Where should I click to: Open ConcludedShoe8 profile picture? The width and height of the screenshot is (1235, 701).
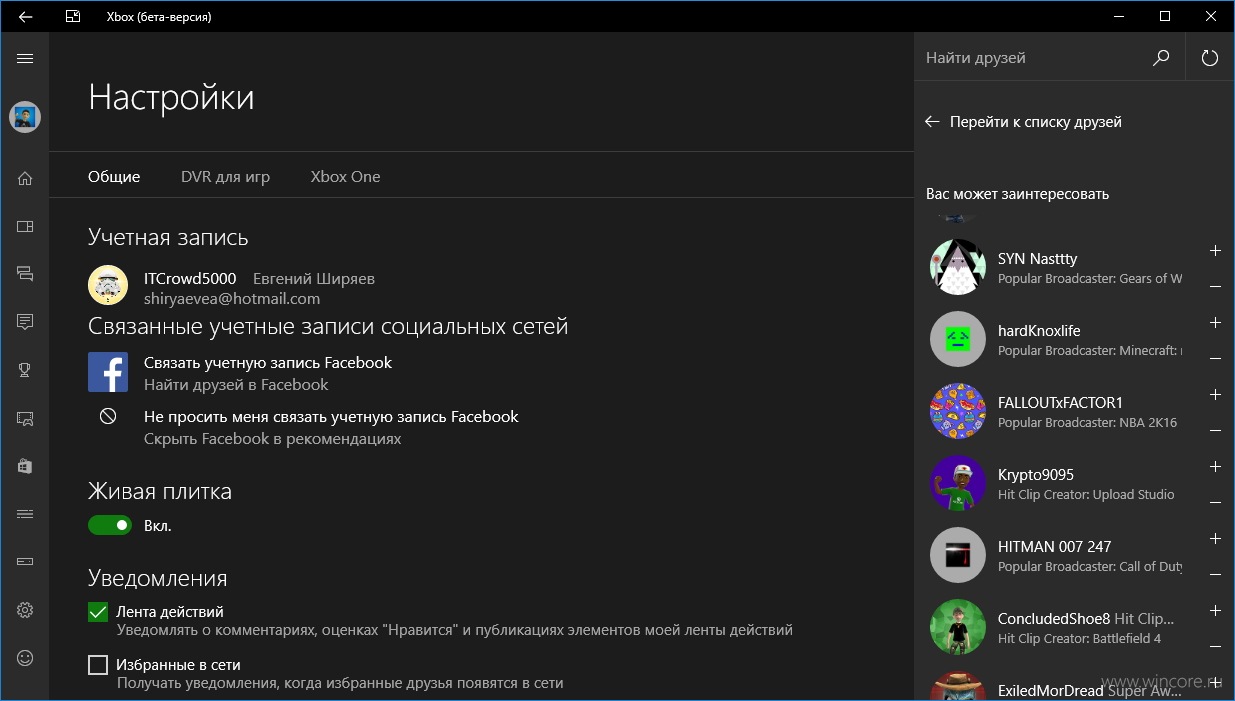point(958,627)
